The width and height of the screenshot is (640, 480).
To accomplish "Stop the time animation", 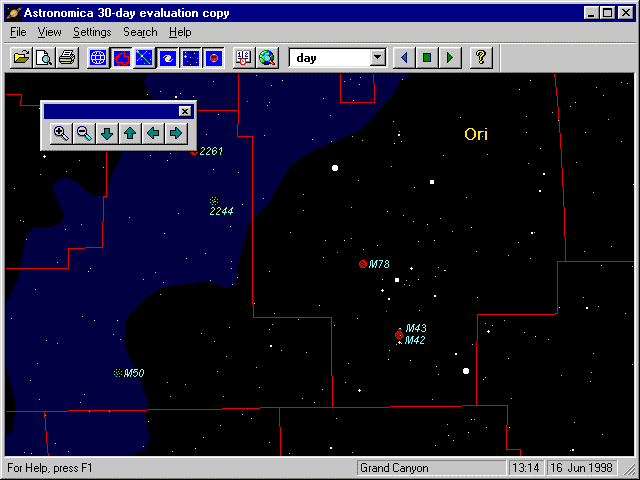I will 427,58.
